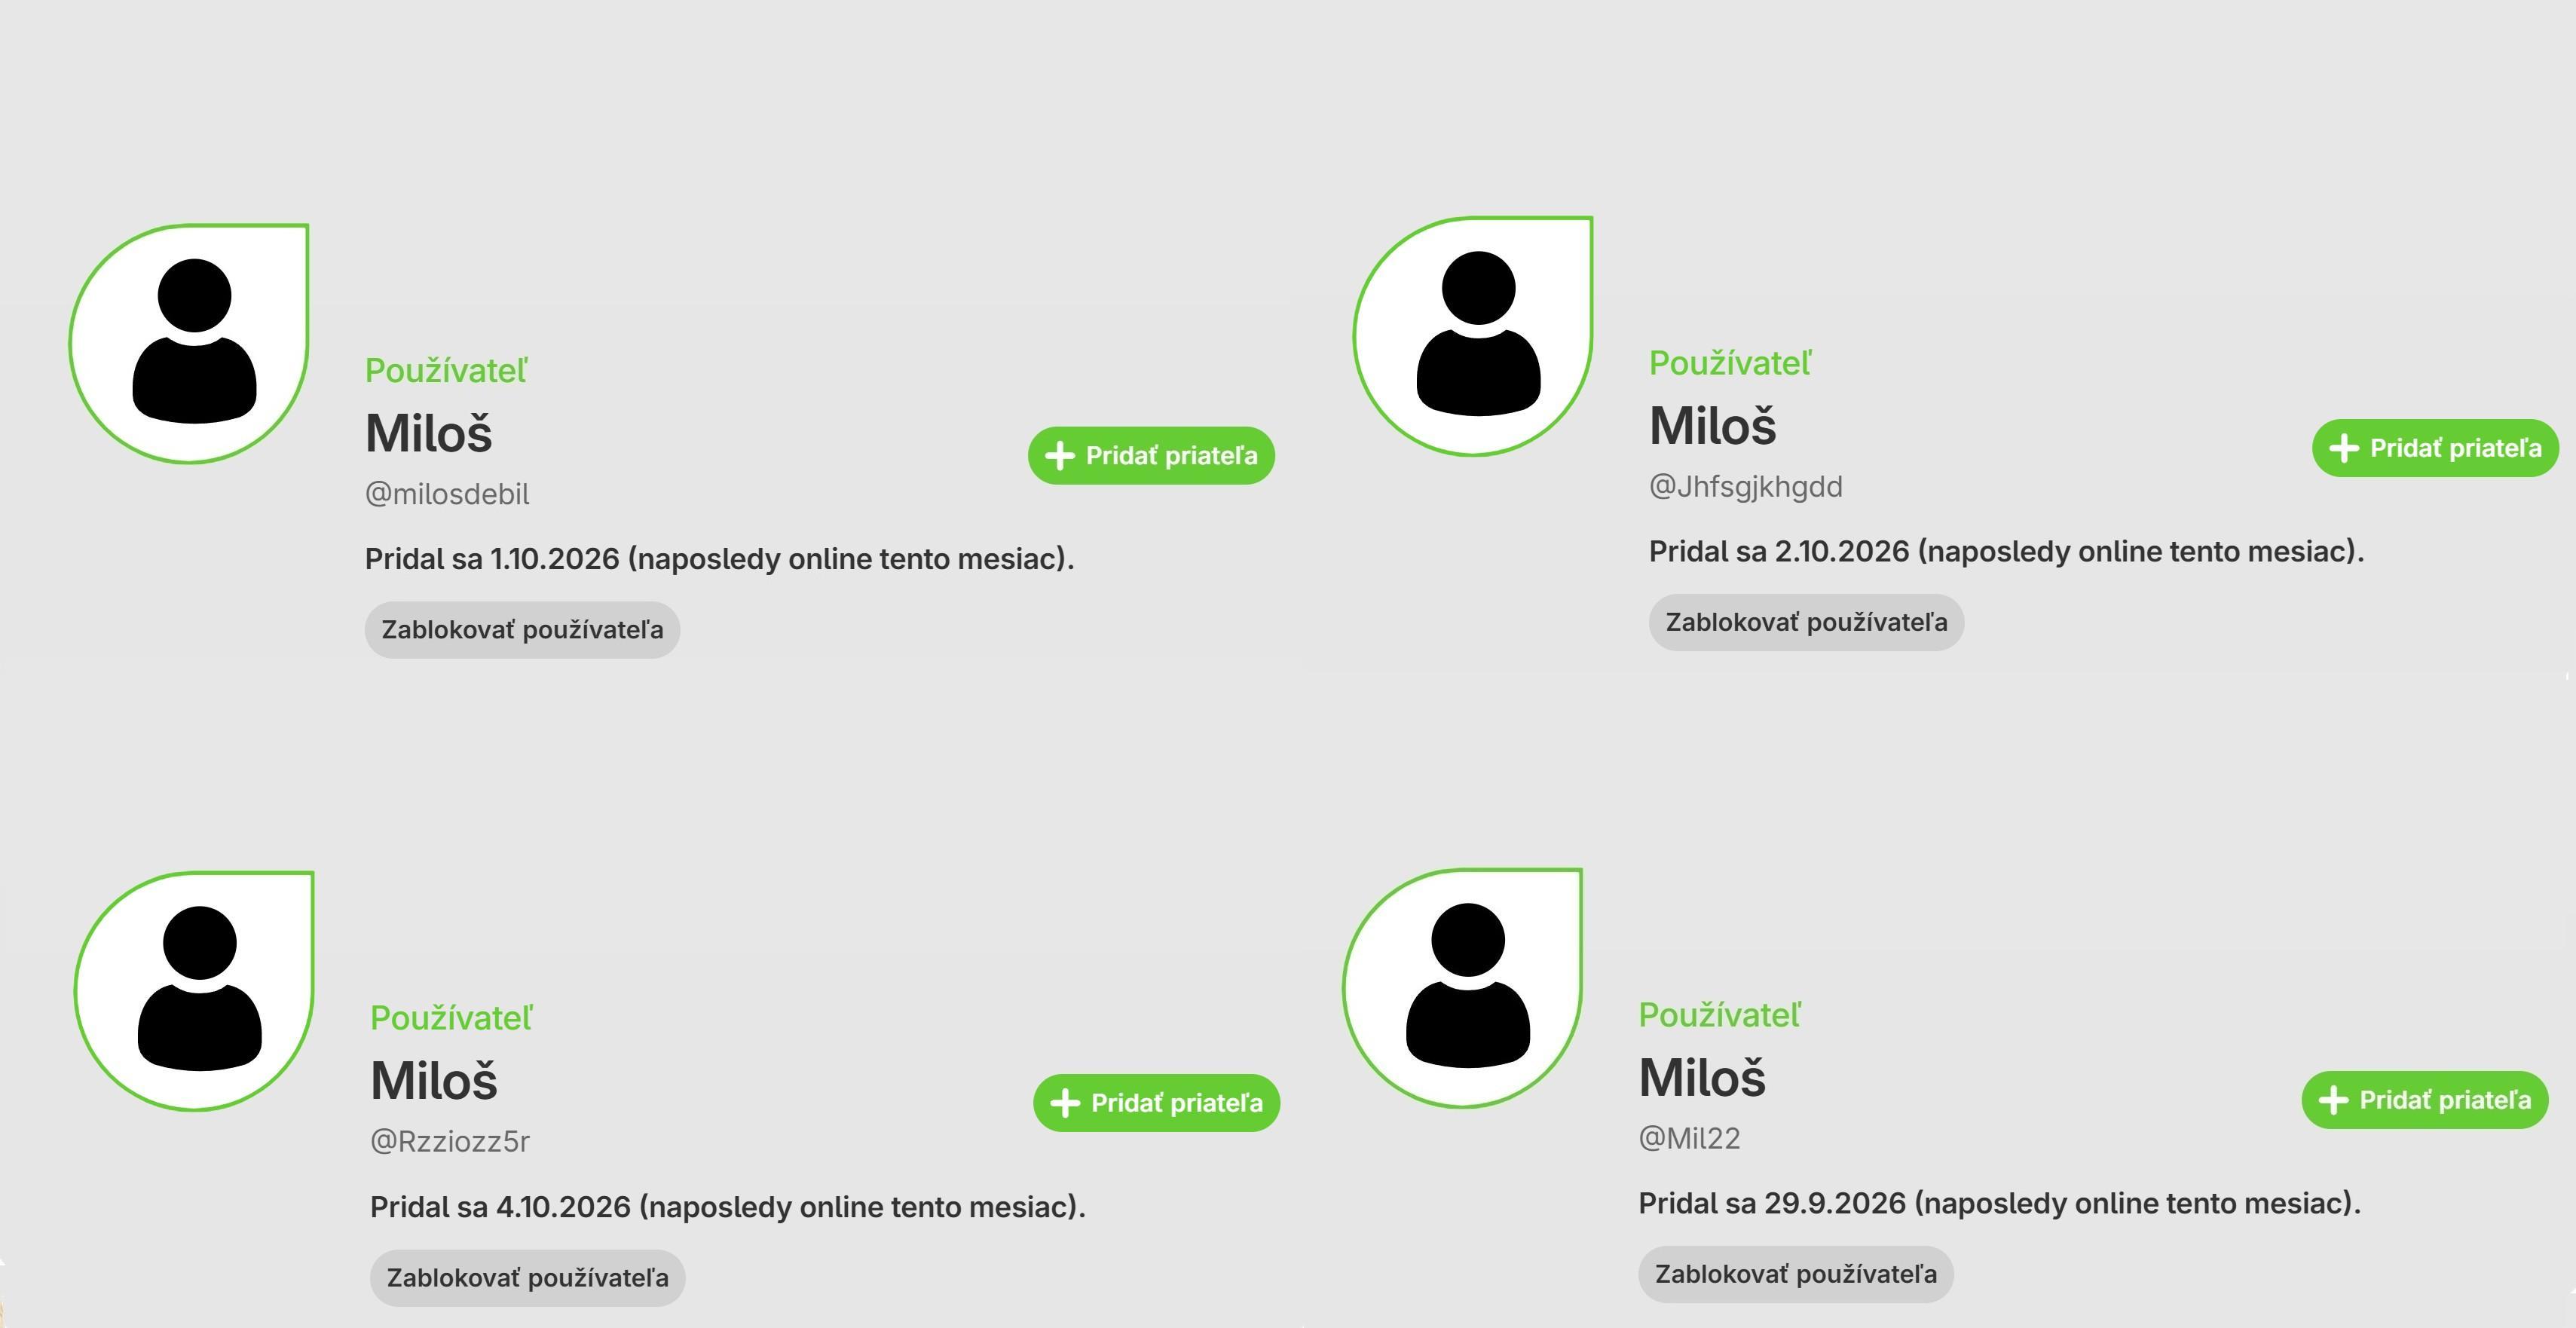Click plus icon next to @Rzziozz5r
Screen dimensions: 2576x1328
point(1065,1103)
